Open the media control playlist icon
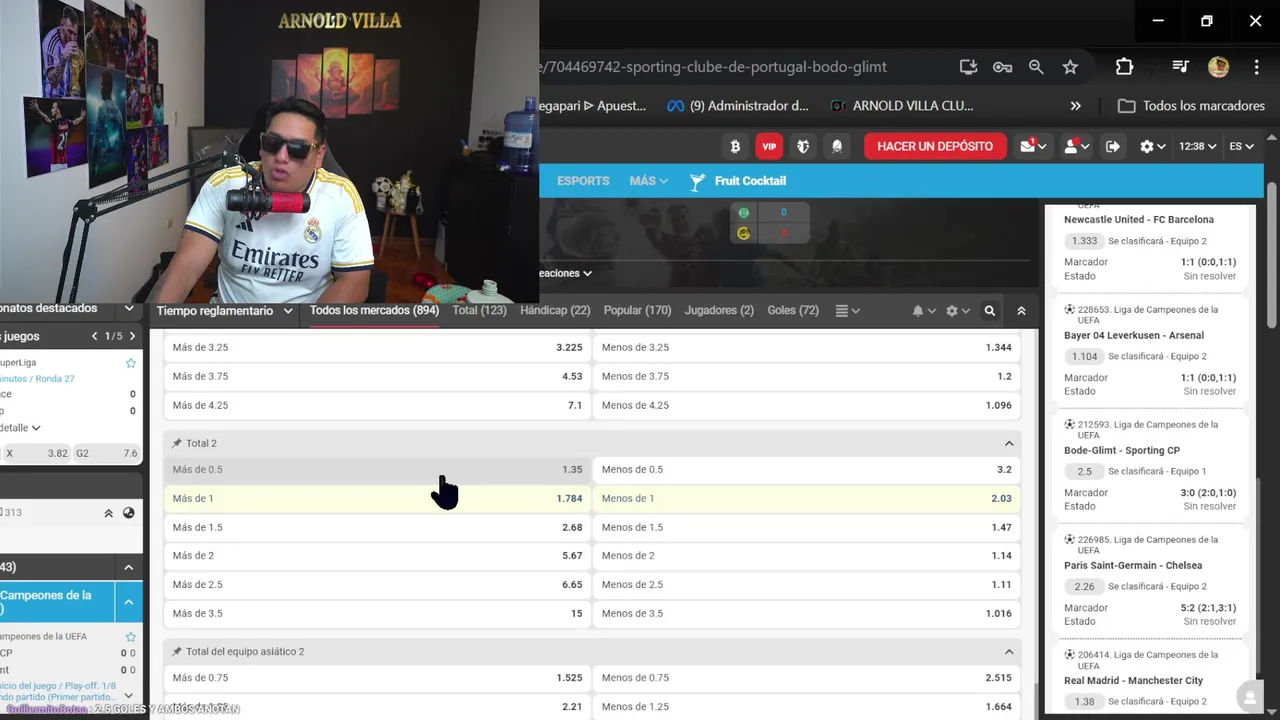Image resolution: width=1280 pixels, height=720 pixels. tap(1180, 67)
